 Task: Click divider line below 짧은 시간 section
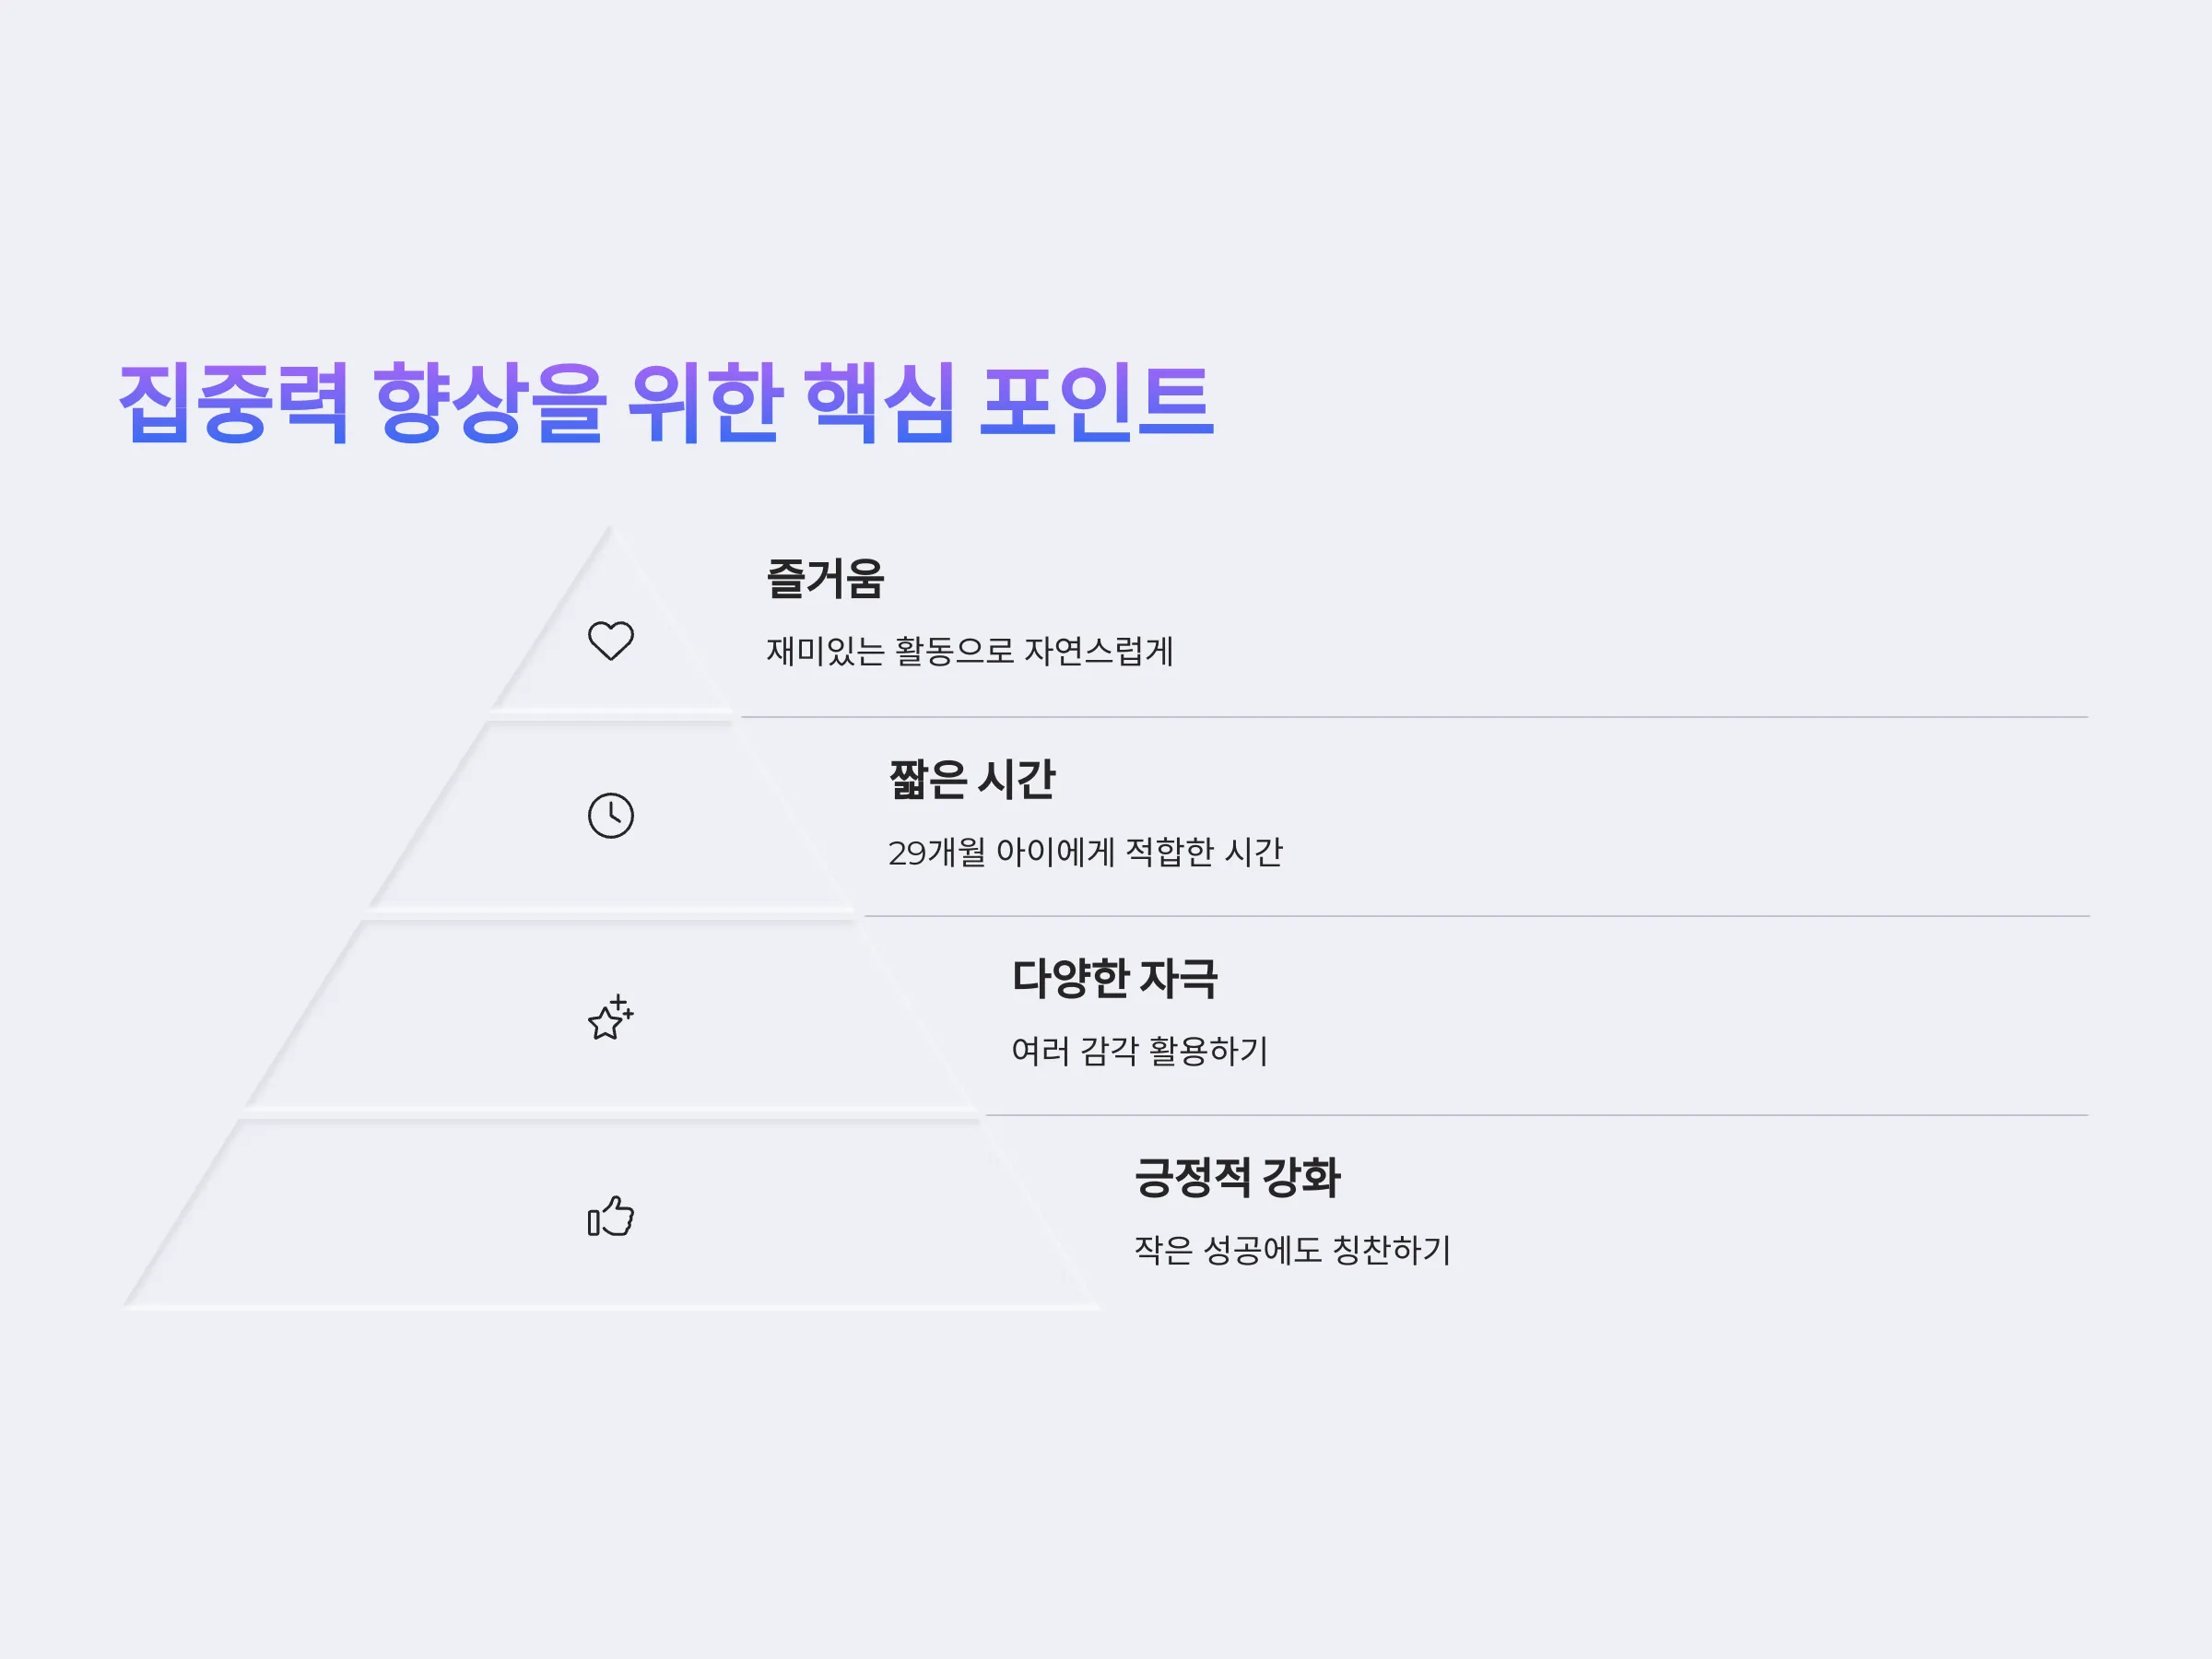[x=1476, y=916]
